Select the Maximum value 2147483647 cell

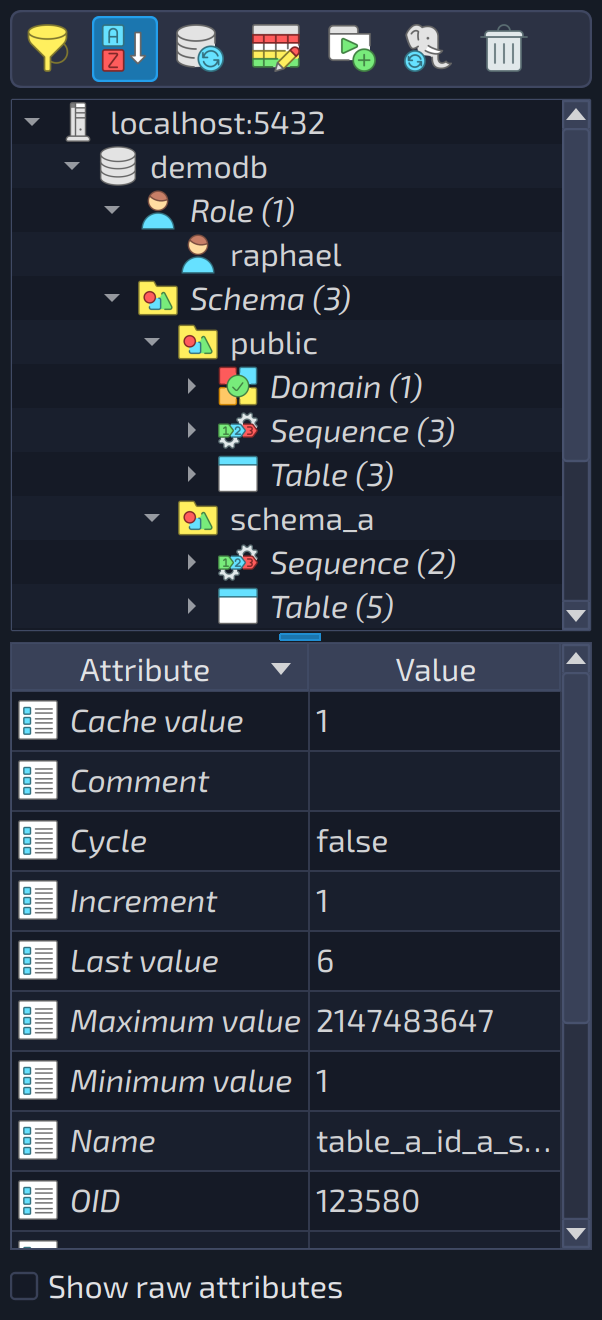click(435, 1021)
